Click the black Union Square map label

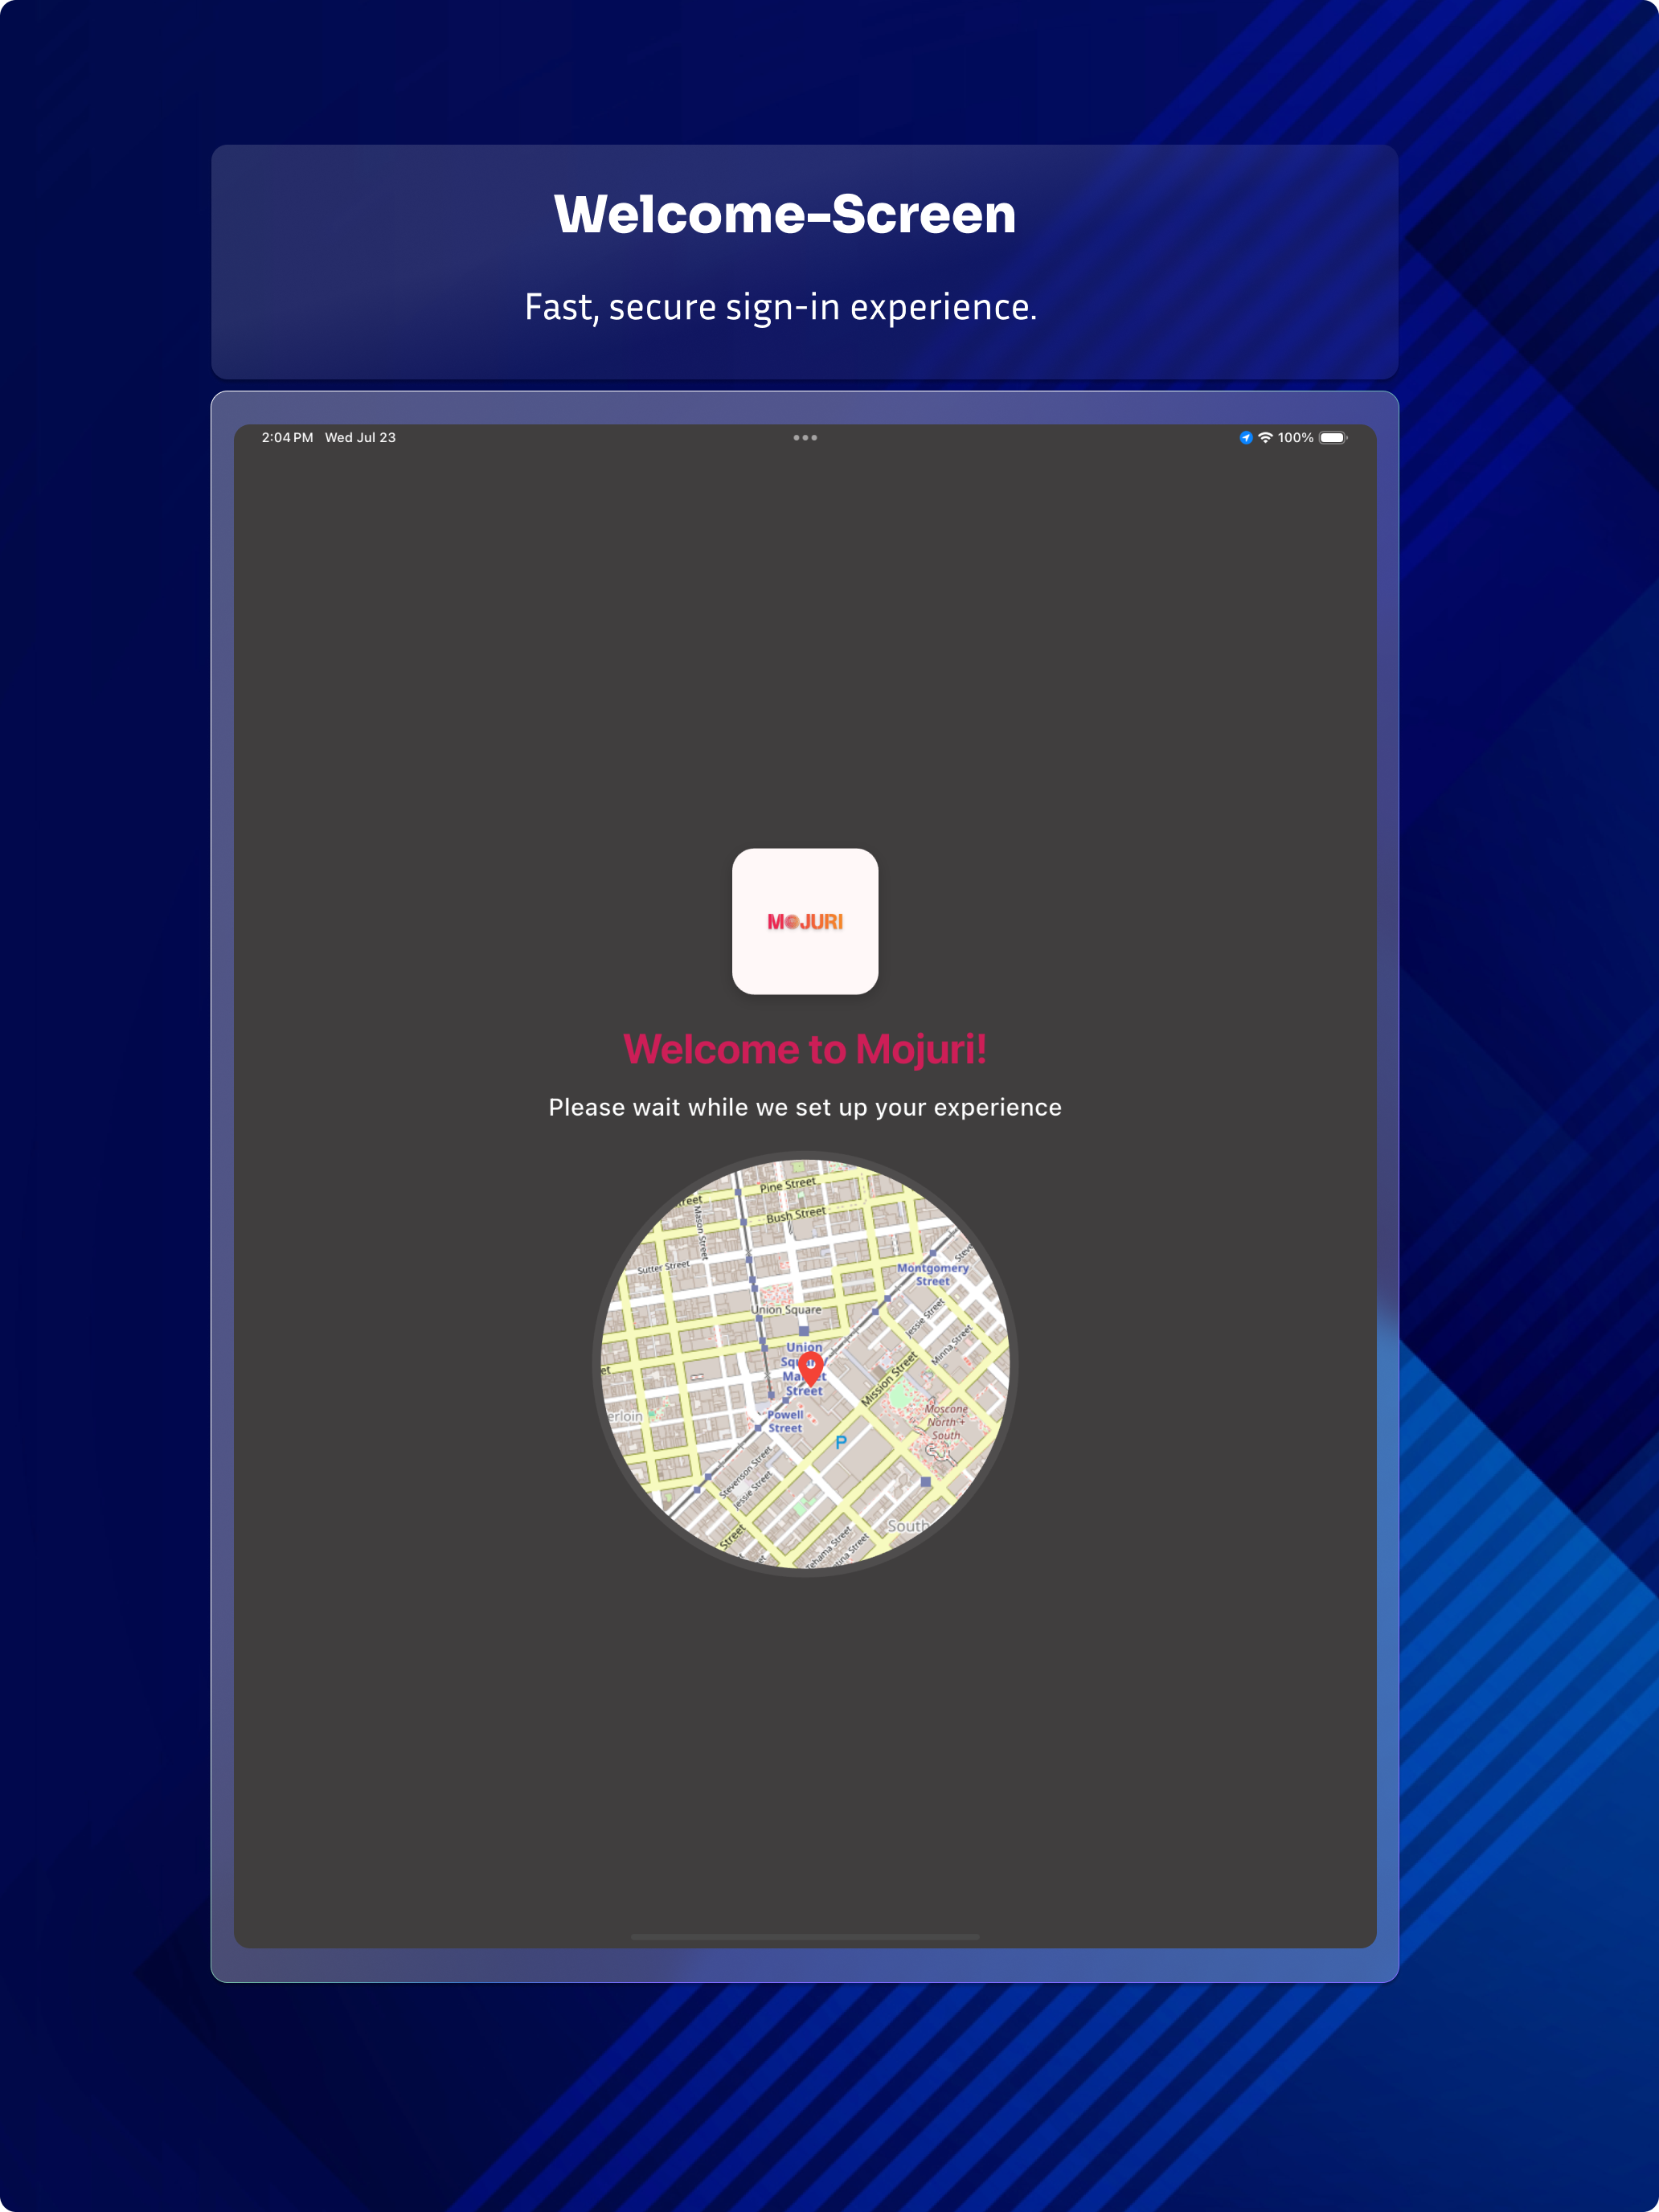point(786,1309)
